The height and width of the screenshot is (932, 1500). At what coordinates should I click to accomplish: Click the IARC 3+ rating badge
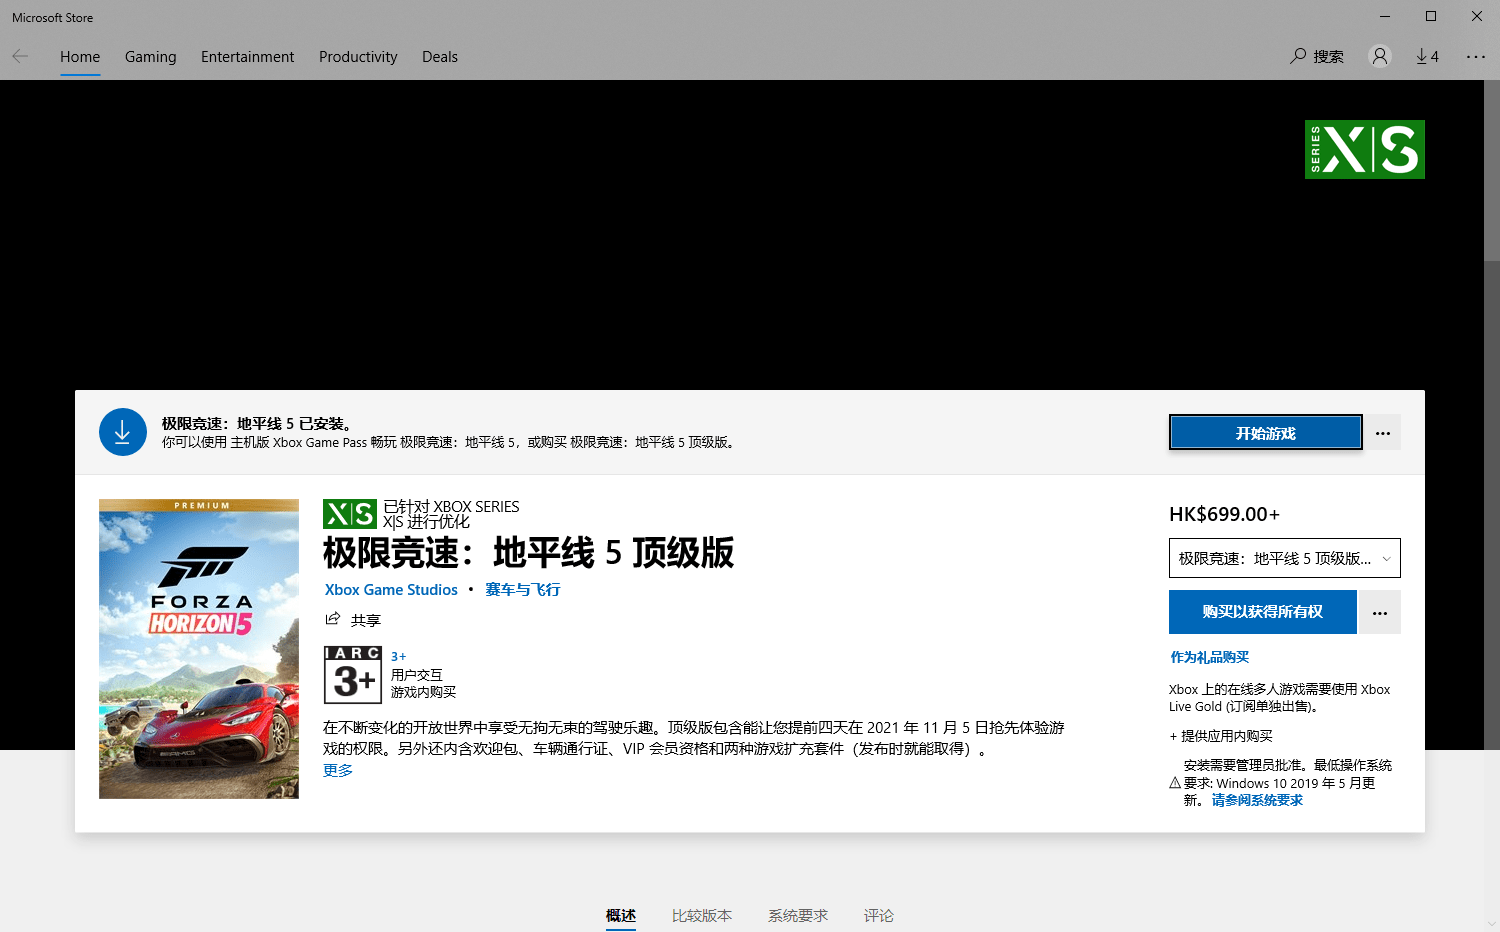click(353, 675)
